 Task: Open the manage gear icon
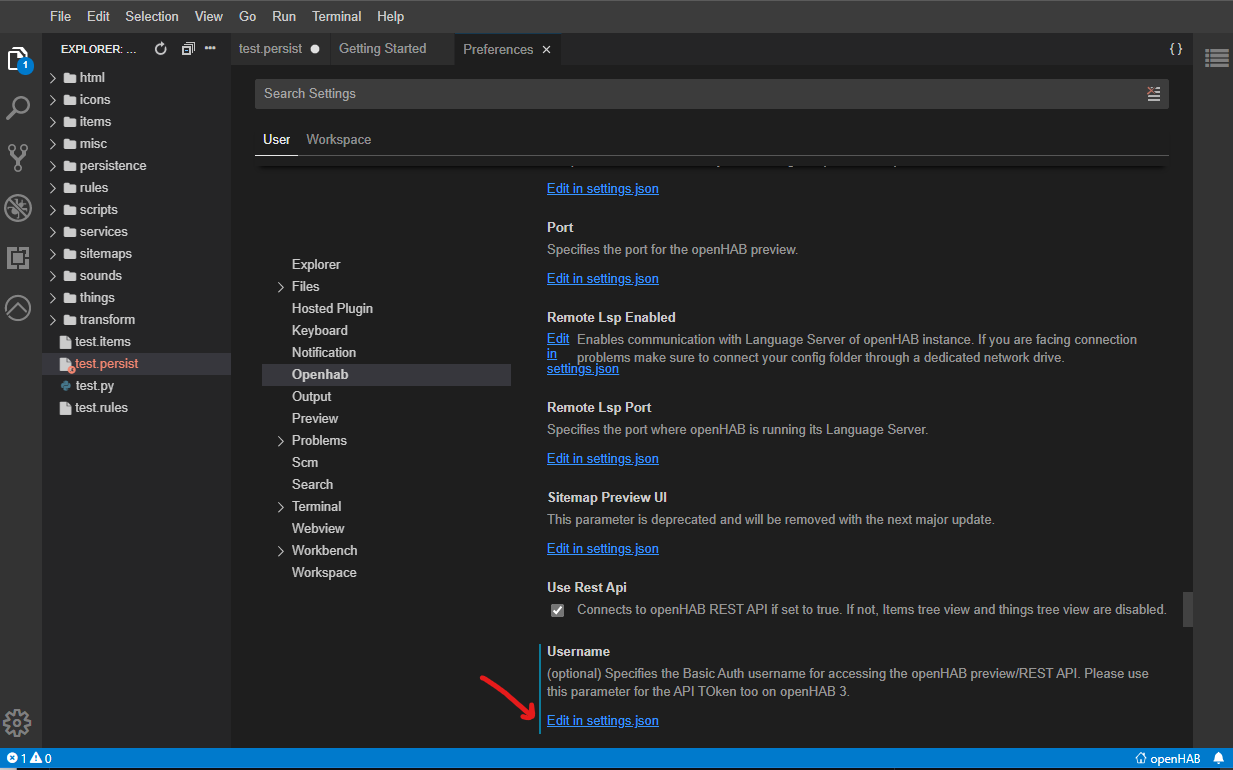(18, 722)
